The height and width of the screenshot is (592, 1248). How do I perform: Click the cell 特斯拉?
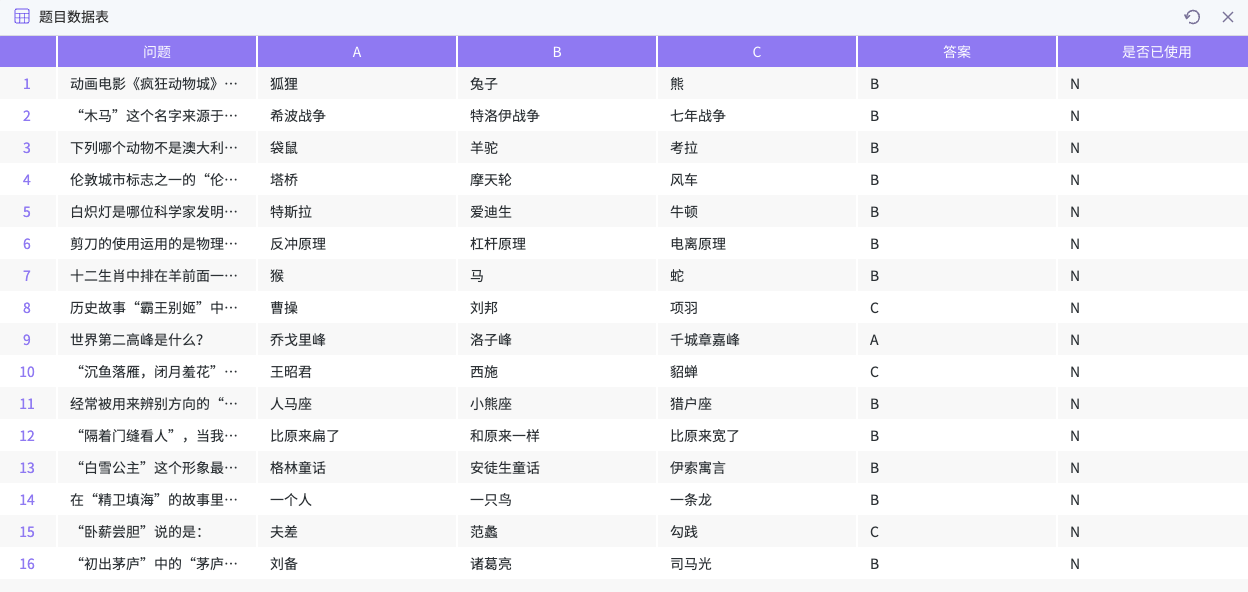tap(357, 212)
